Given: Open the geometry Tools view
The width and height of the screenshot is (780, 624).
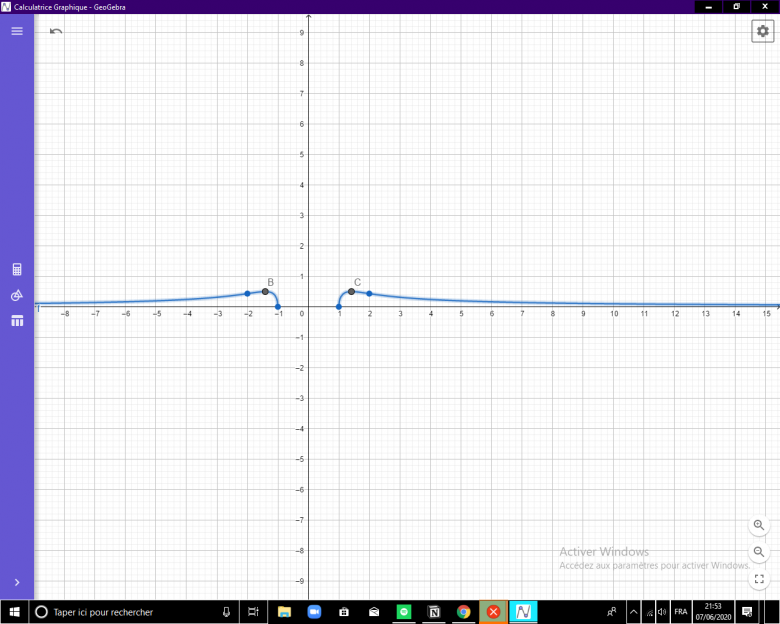Looking at the screenshot, I should coord(16,296).
